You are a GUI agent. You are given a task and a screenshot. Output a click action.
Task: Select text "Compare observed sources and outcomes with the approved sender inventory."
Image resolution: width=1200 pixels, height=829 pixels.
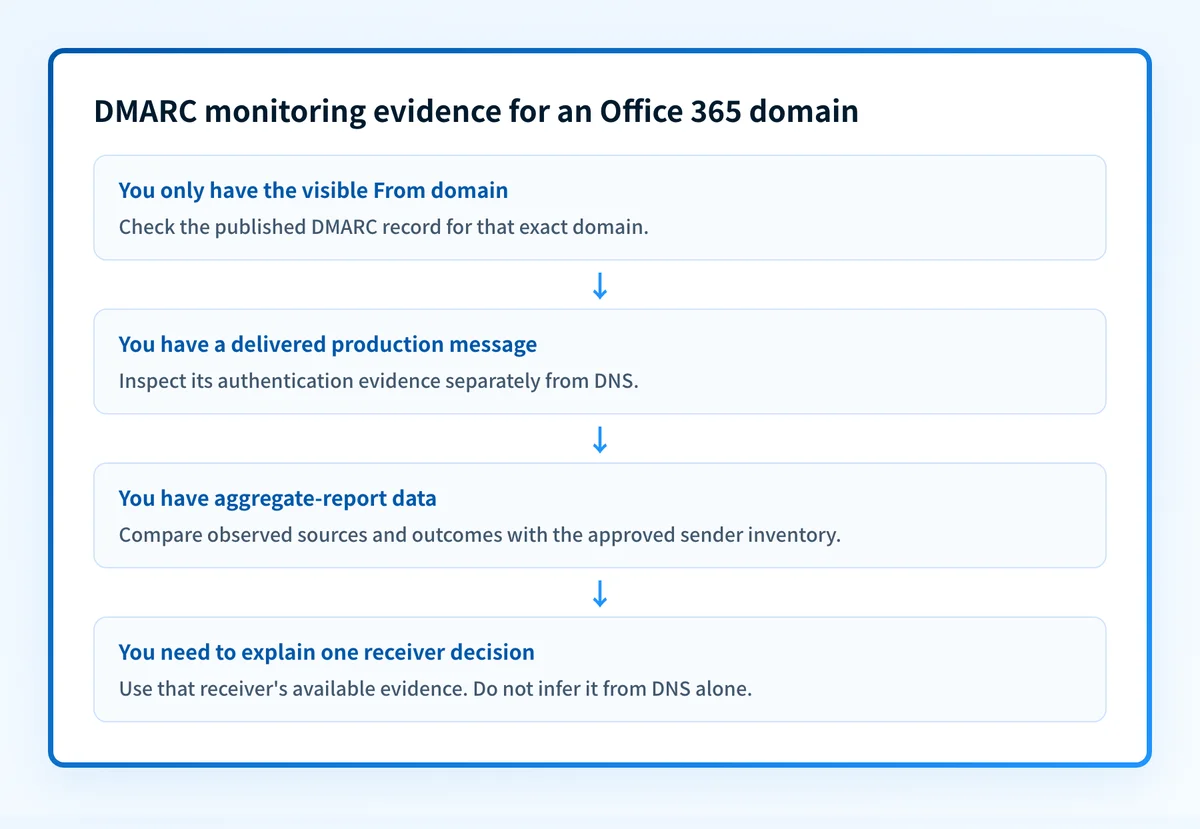tap(480, 534)
